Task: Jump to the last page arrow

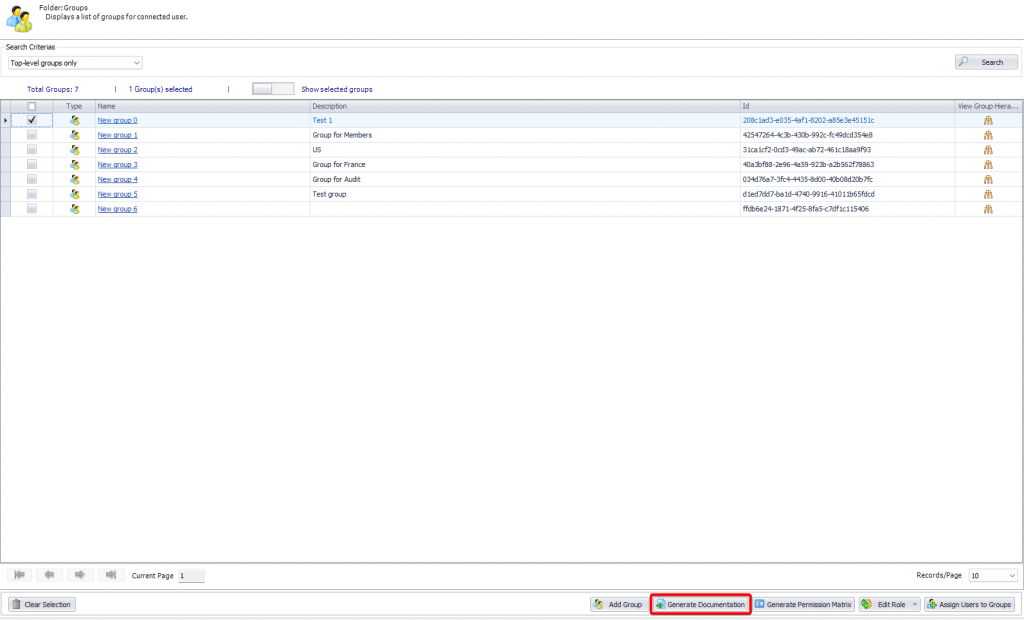Action: (110, 575)
